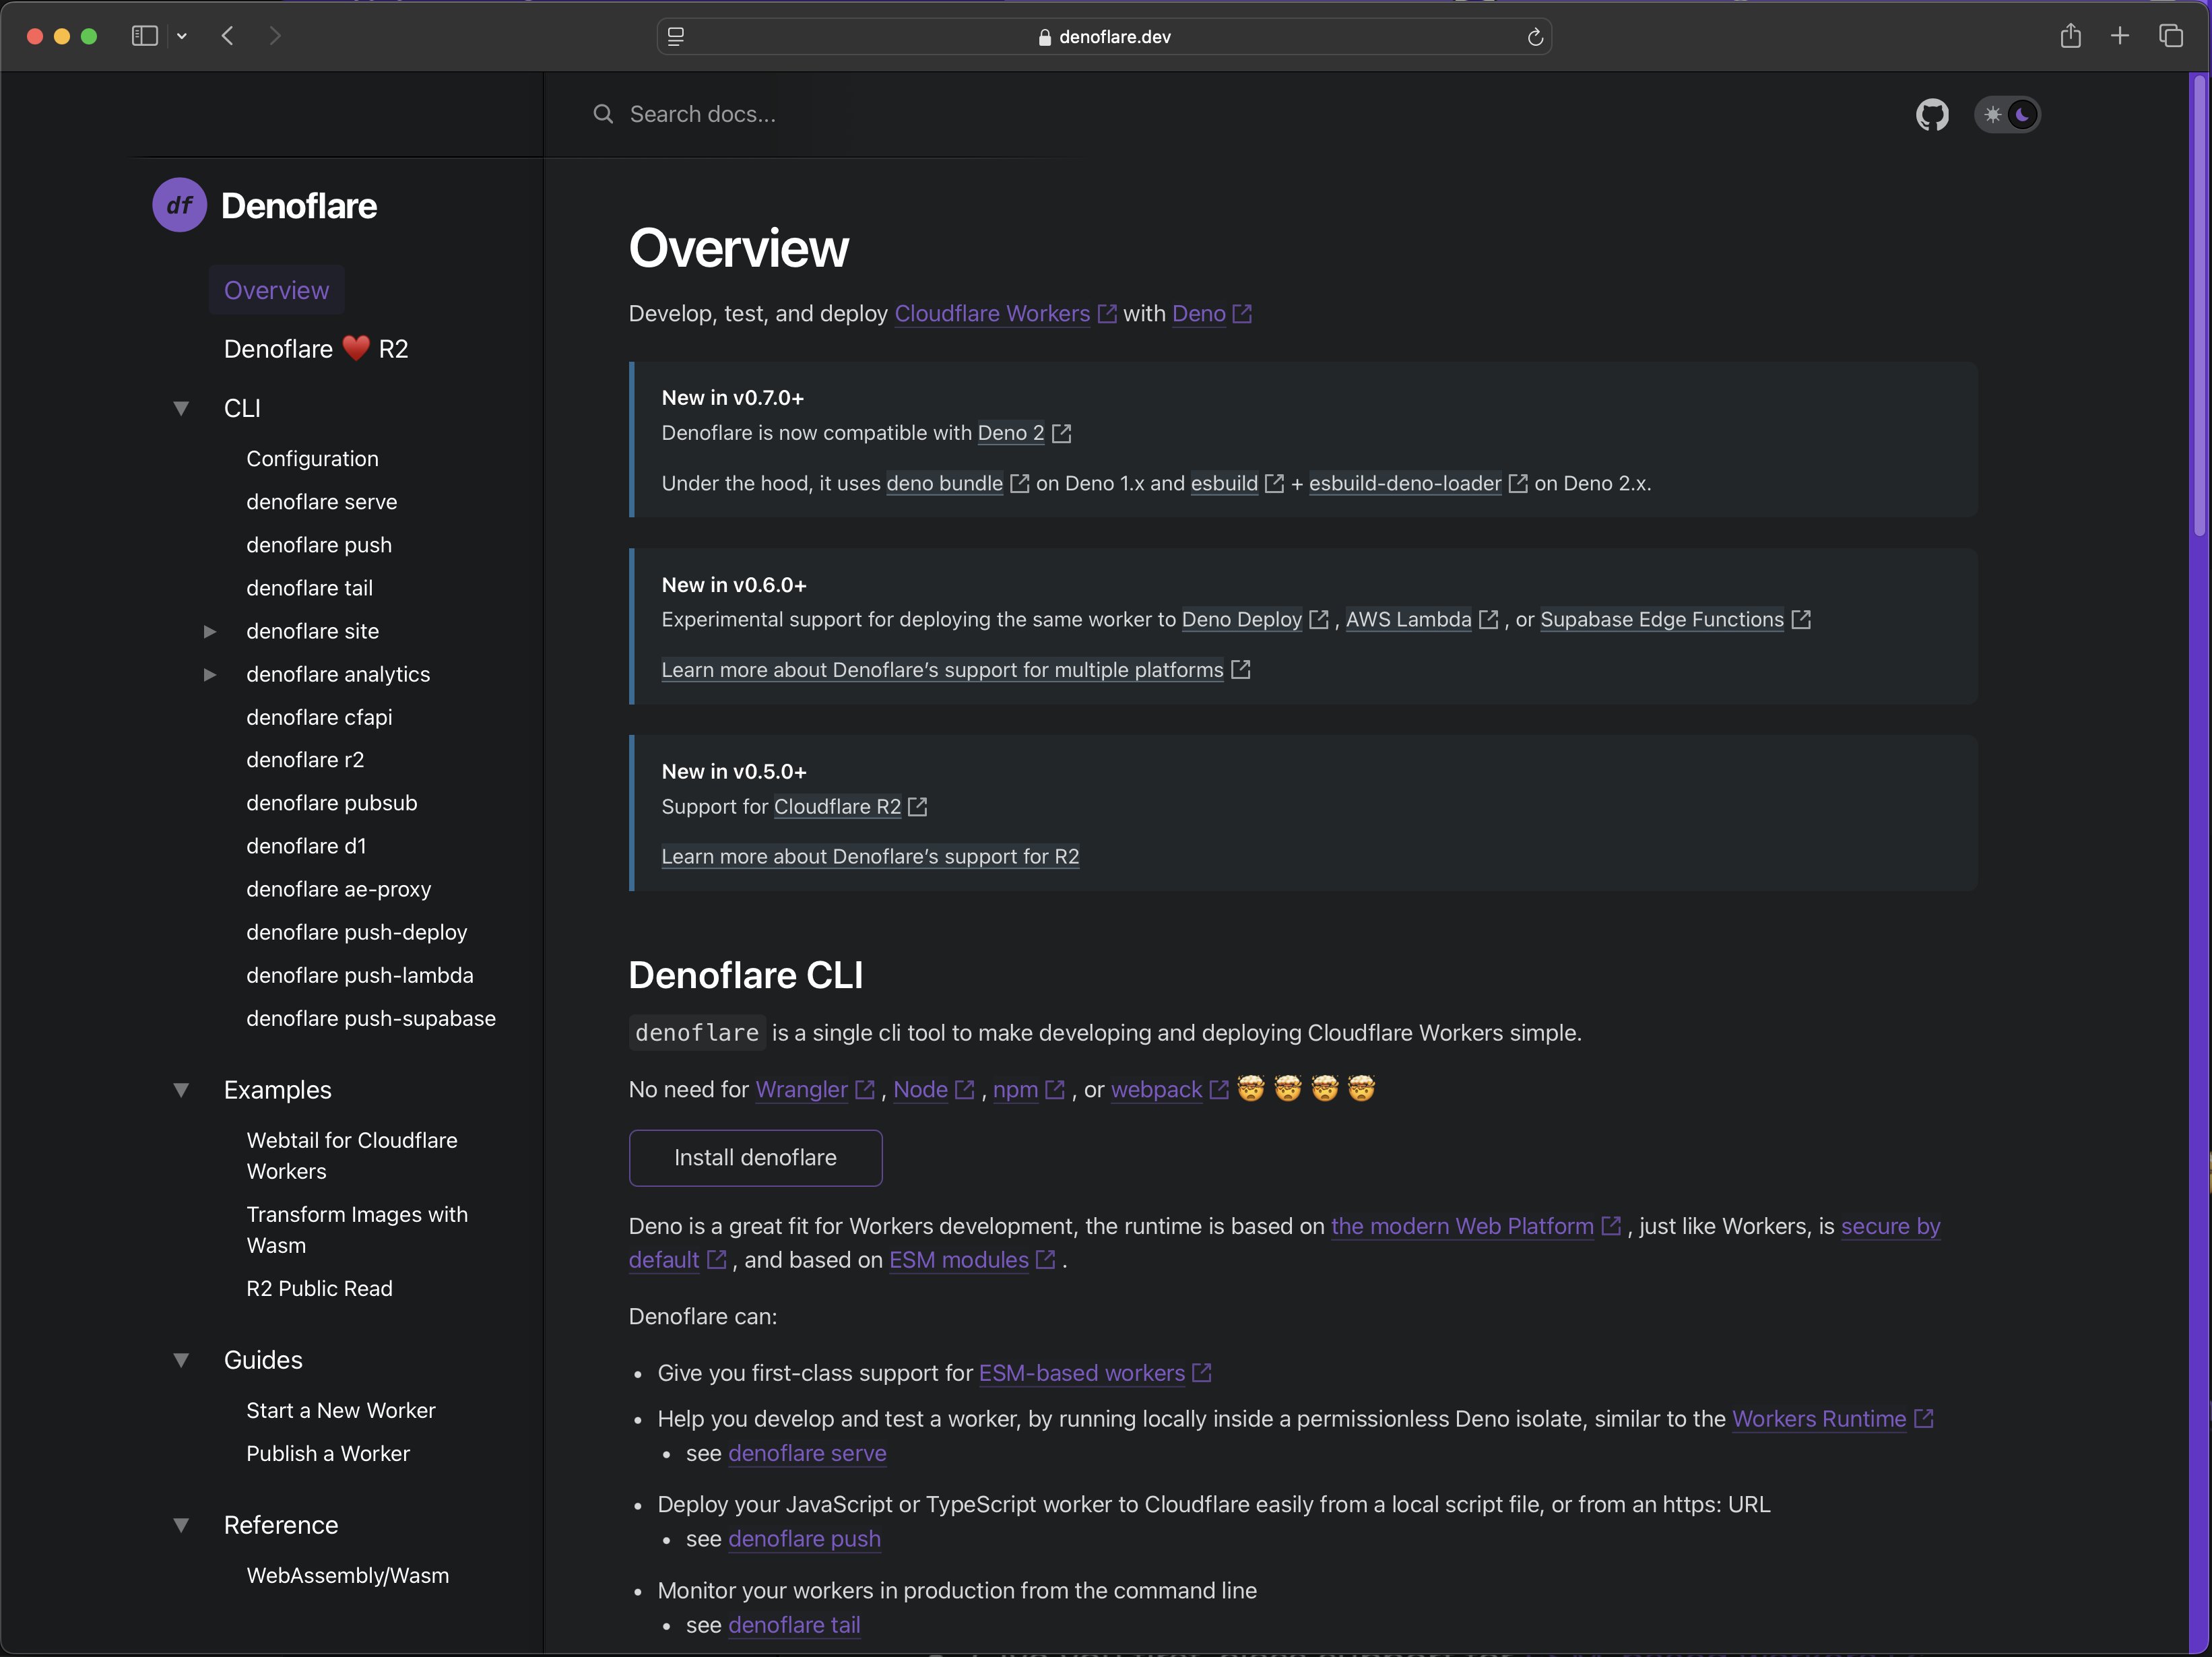Image resolution: width=2212 pixels, height=1657 pixels.
Task: Open Reader view icon in the address bar
Action: click(676, 37)
